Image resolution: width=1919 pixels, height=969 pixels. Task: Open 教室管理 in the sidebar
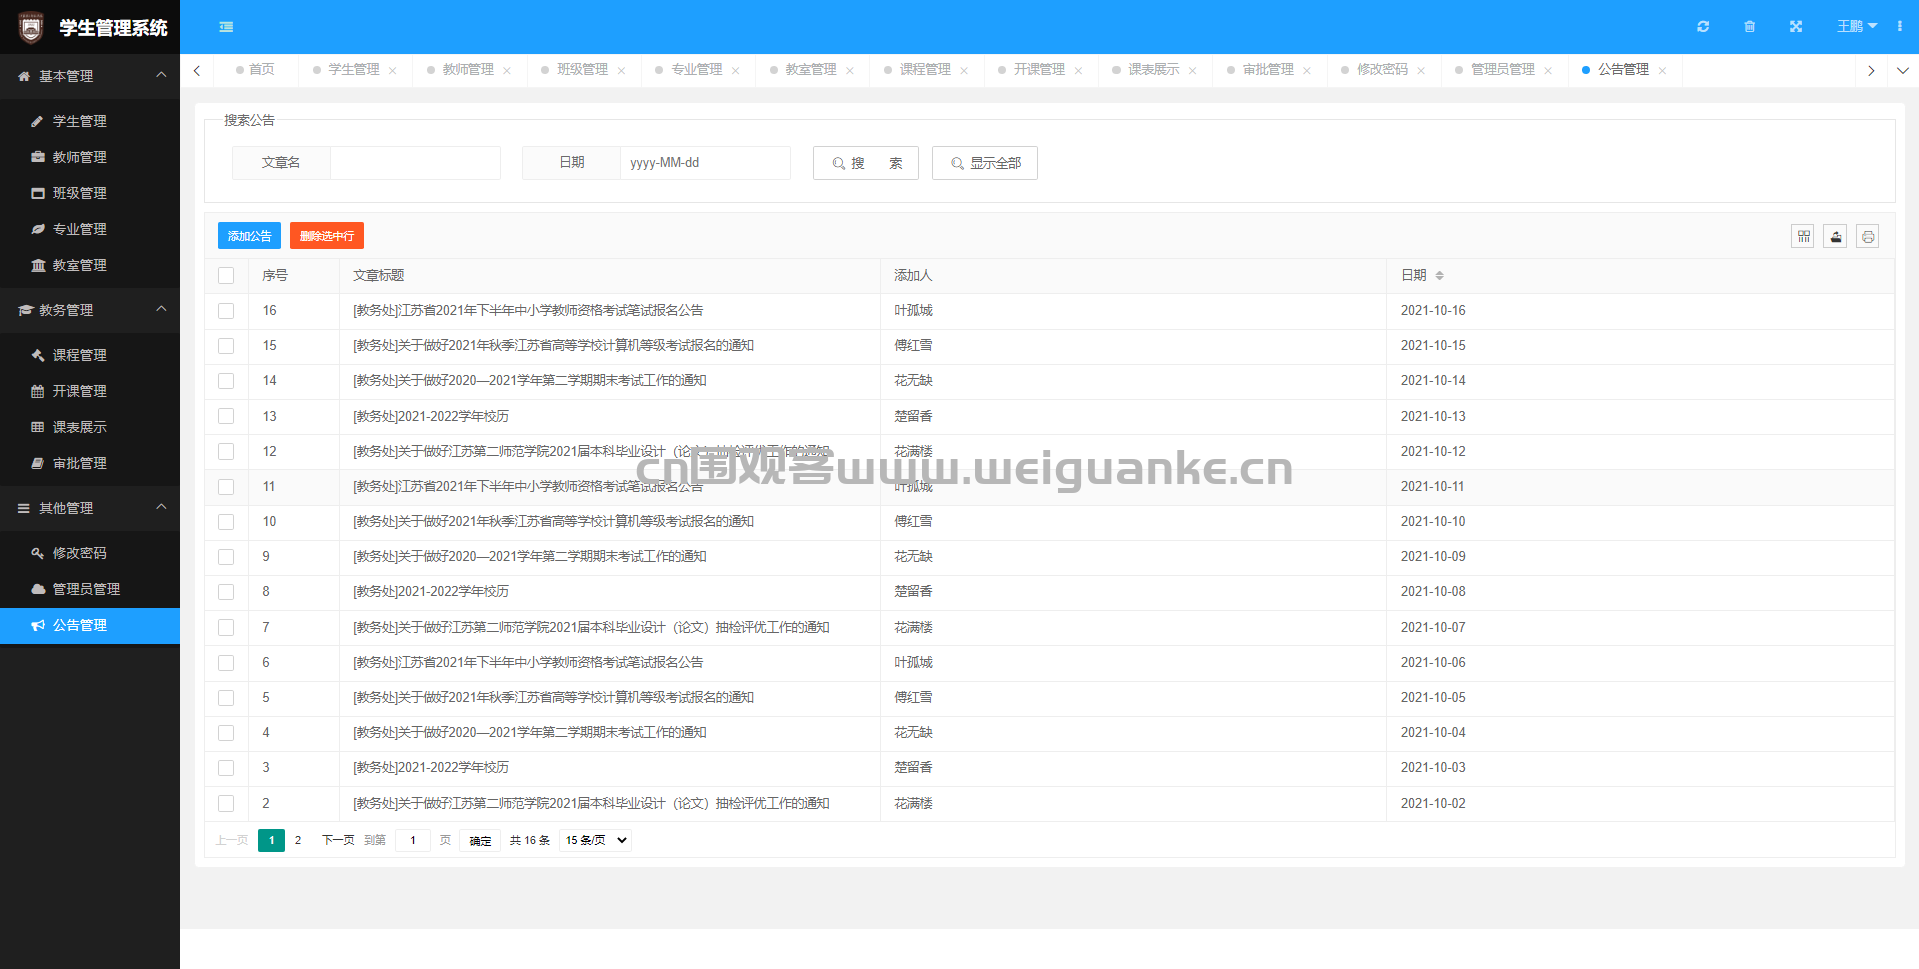(x=90, y=265)
